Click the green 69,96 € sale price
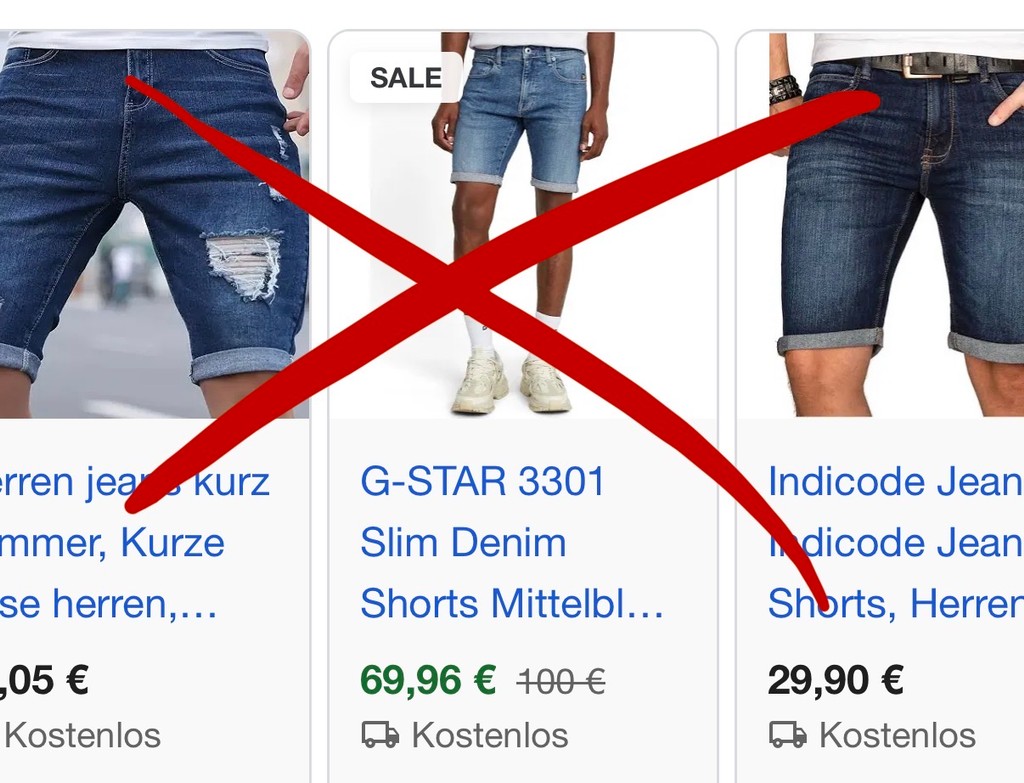The image size is (1024, 783). (x=428, y=680)
